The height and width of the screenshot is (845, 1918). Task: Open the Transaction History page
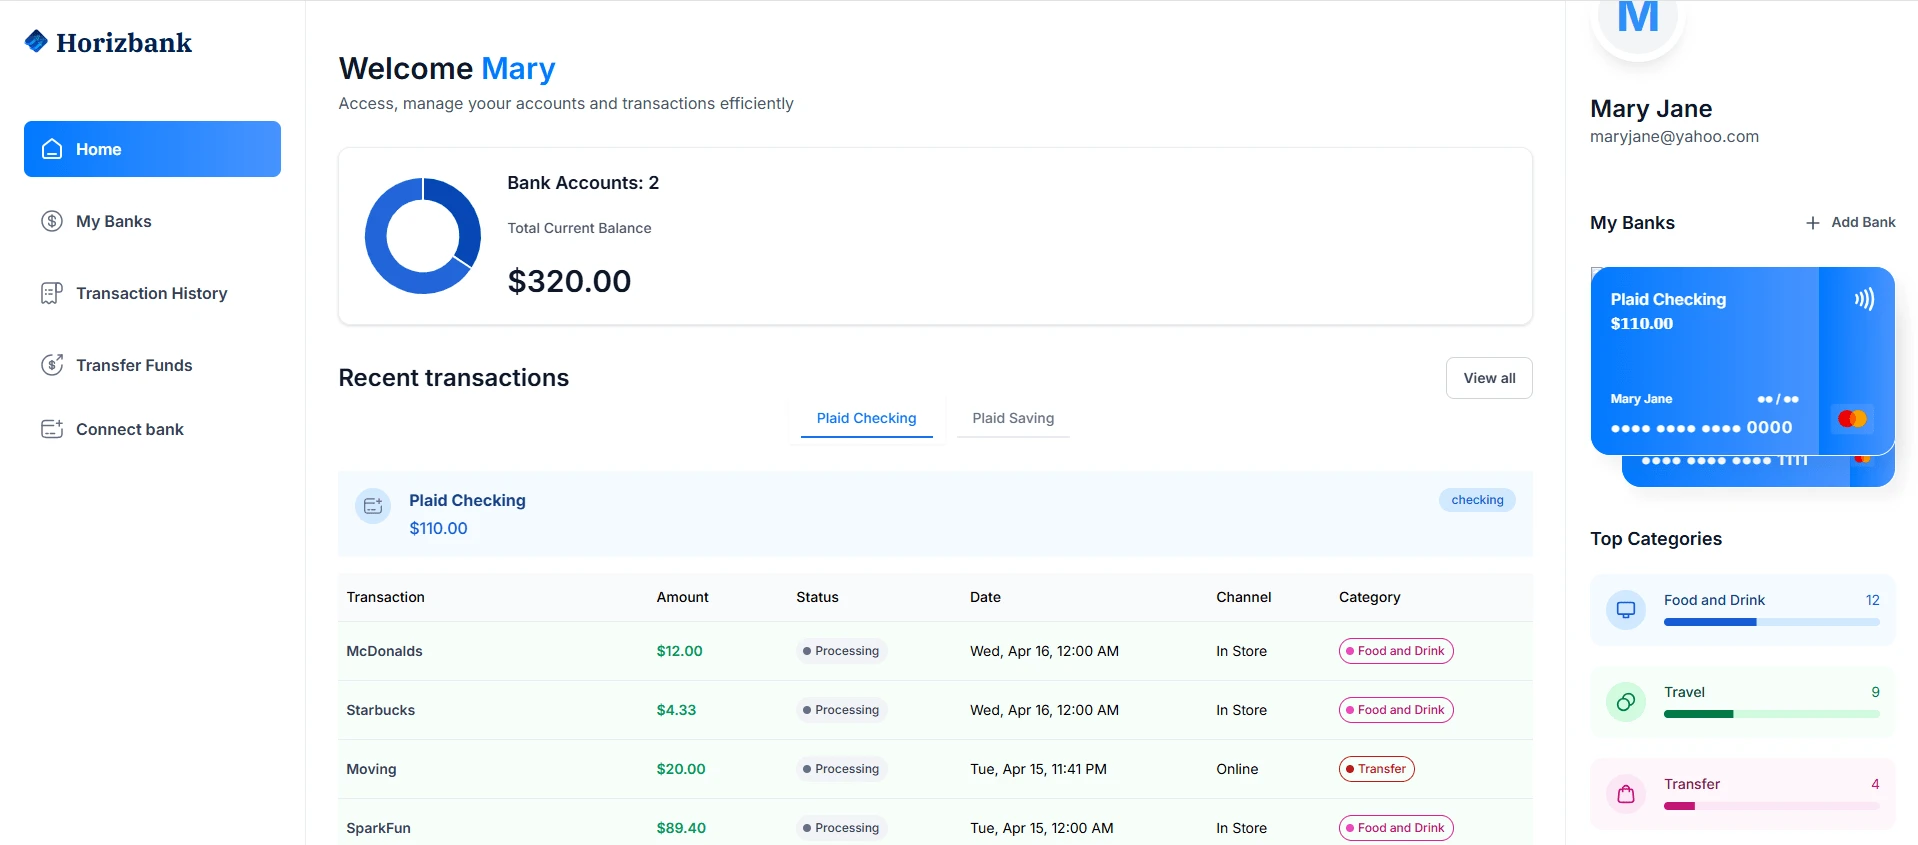(151, 293)
